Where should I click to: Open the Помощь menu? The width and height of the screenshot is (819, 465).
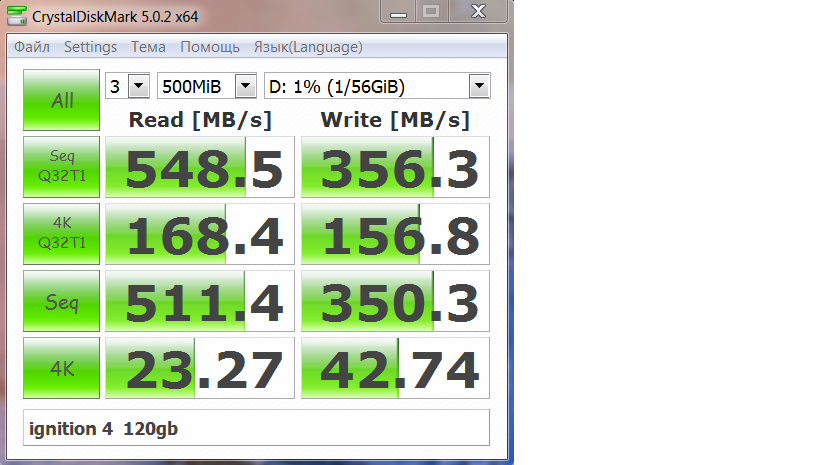210,47
